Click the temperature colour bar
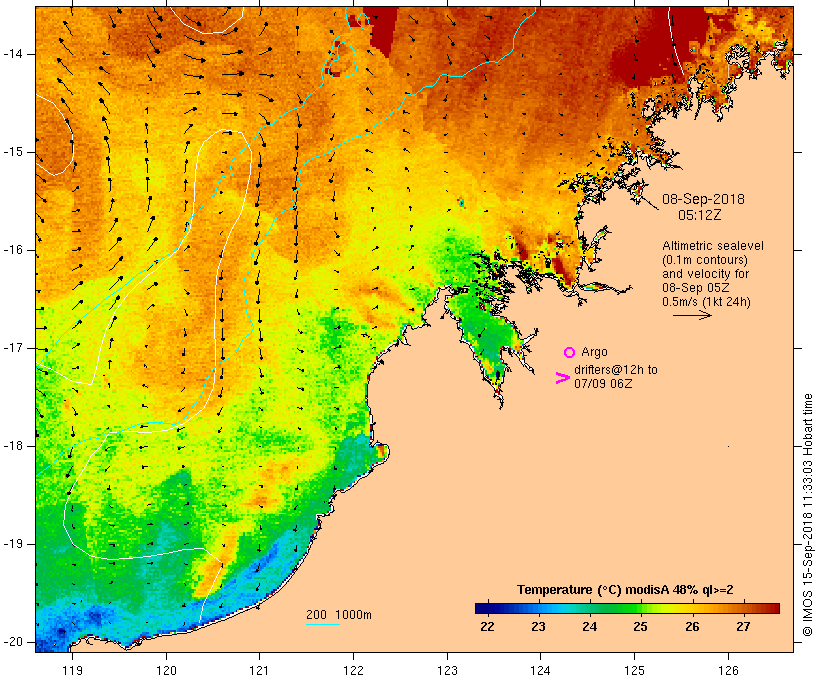820x680 pixels. point(627,608)
